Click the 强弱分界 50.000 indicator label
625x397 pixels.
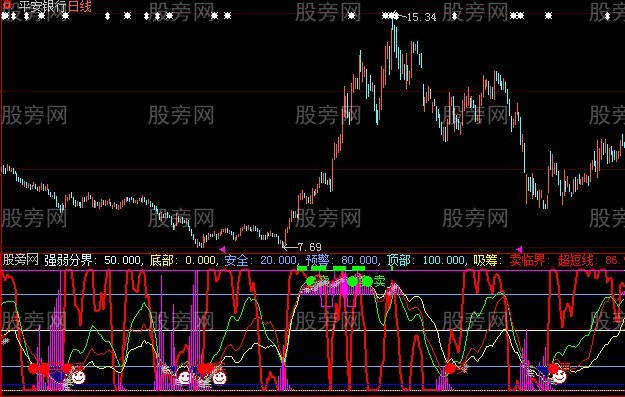(93, 261)
